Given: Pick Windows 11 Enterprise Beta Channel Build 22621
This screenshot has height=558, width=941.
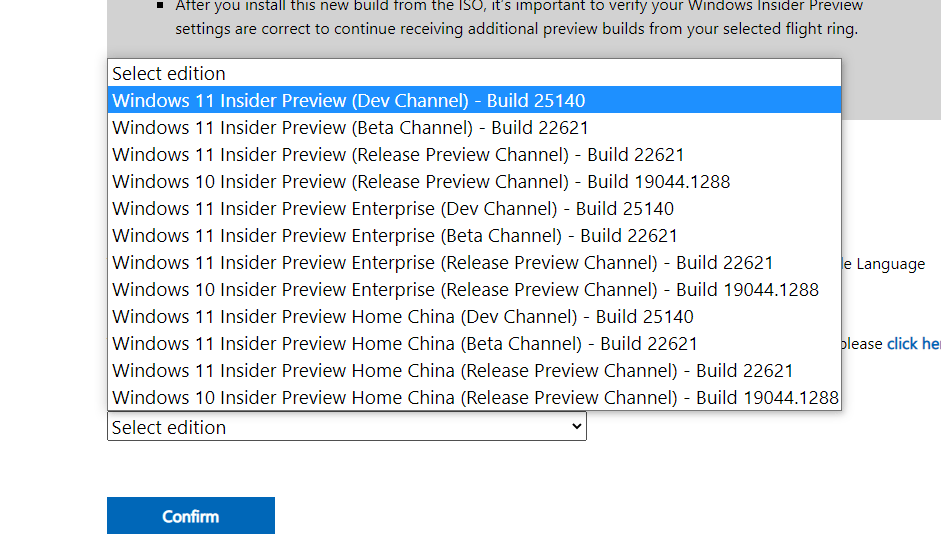Looking at the screenshot, I should 395,236.
